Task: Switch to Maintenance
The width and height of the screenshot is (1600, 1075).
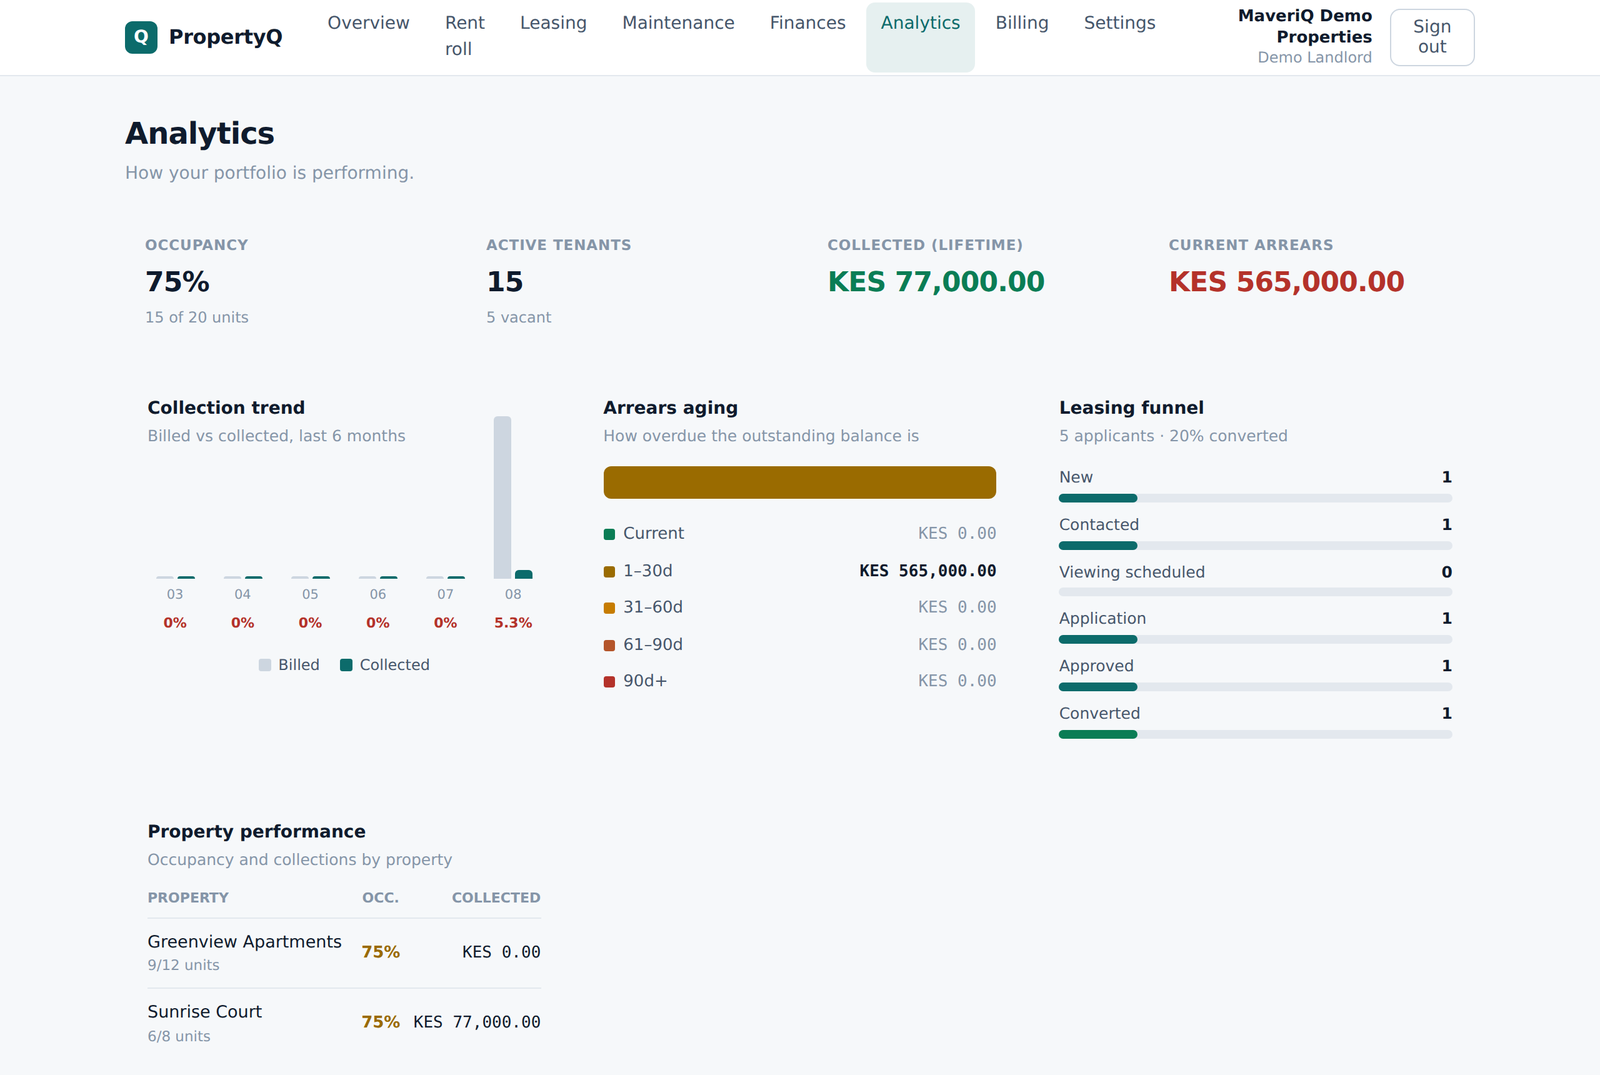Action: [678, 23]
